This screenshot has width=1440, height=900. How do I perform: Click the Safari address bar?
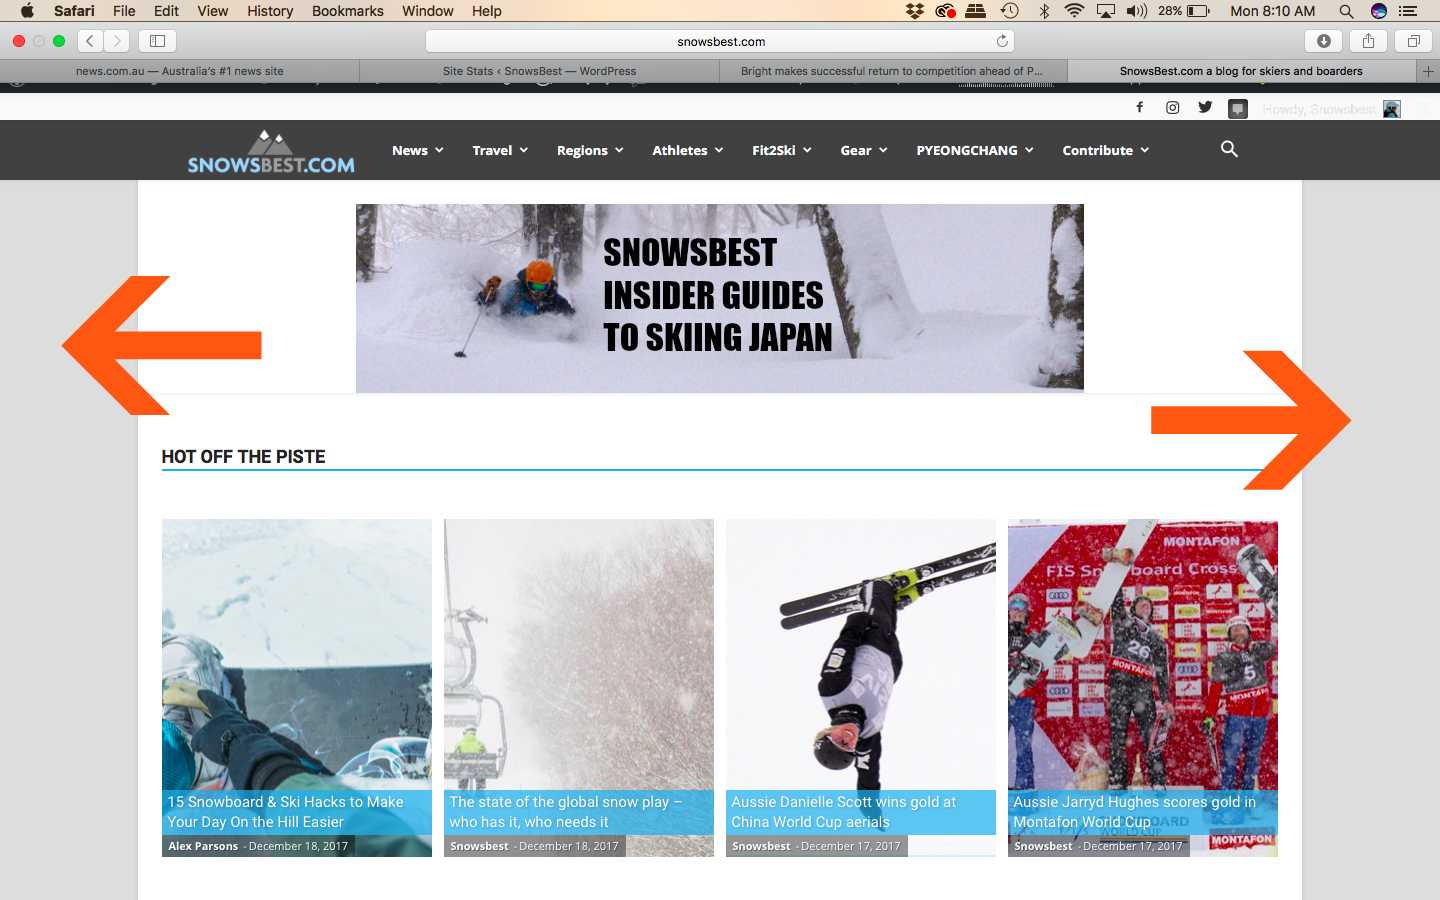720,41
